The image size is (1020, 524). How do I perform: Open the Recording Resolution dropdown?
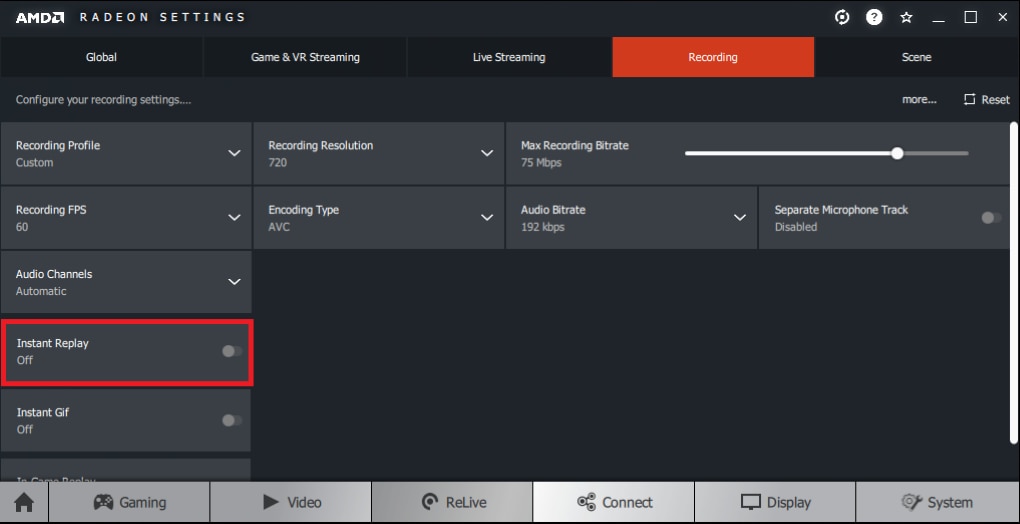[379, 153]
